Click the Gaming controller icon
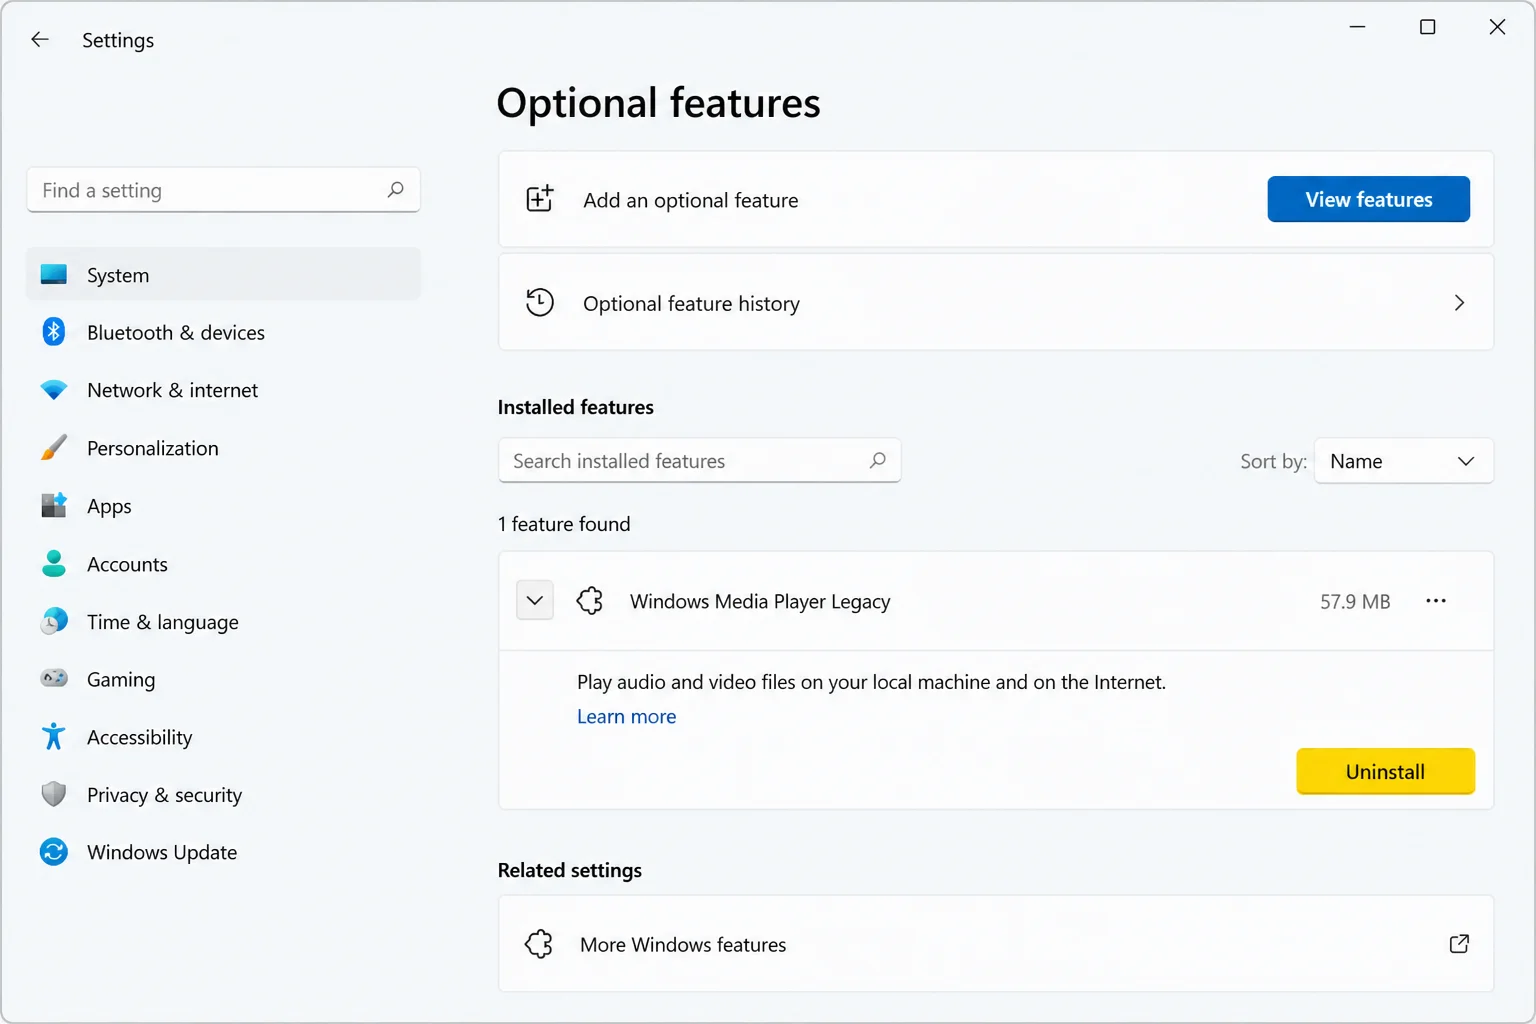1536x1024 pixels. [54, 679]
